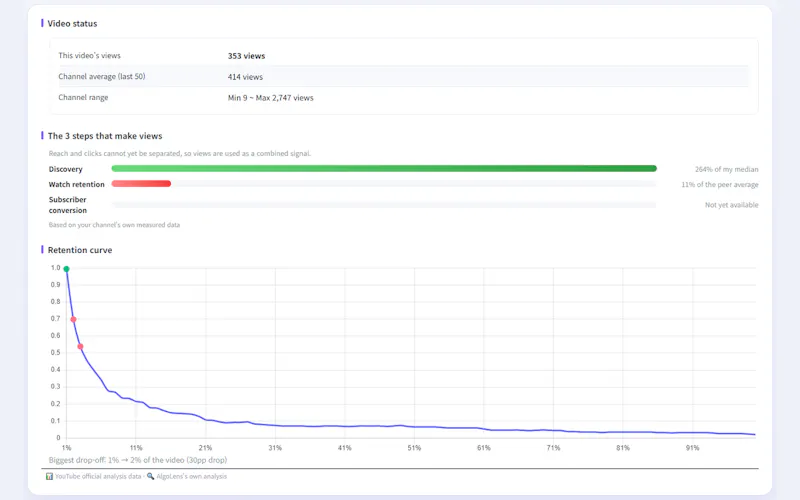Select the 'Biggest drop-off' summary line
The image size is (800, 500).
click(138, 460)
